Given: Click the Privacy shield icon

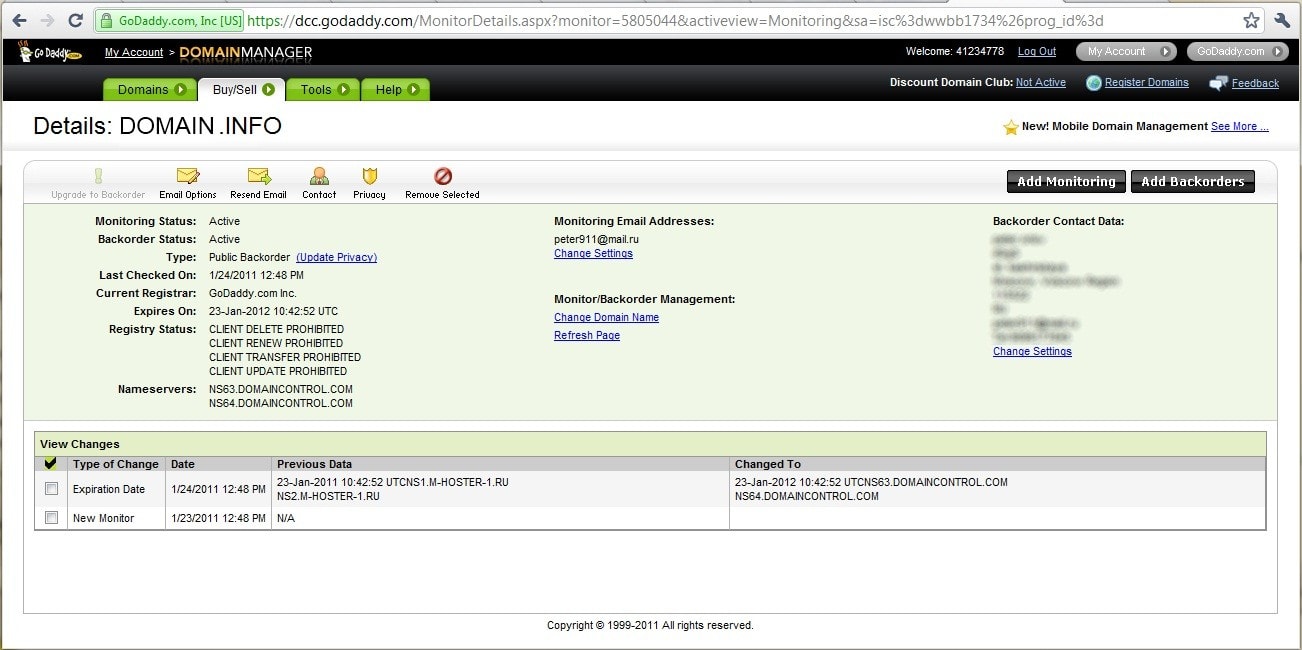Looking at the screenshot, I should tap(369, 177).
